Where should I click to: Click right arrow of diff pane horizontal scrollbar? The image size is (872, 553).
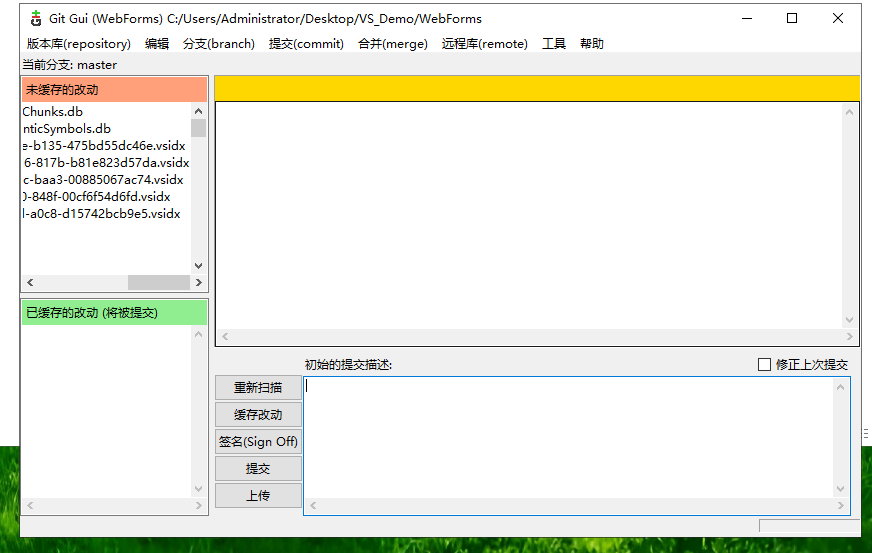coord(849,337)
